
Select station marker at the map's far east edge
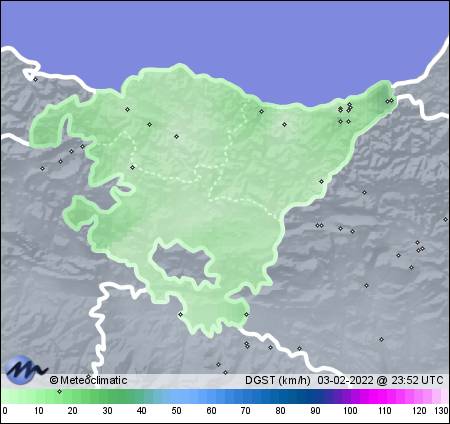click(x=445, y=219)
